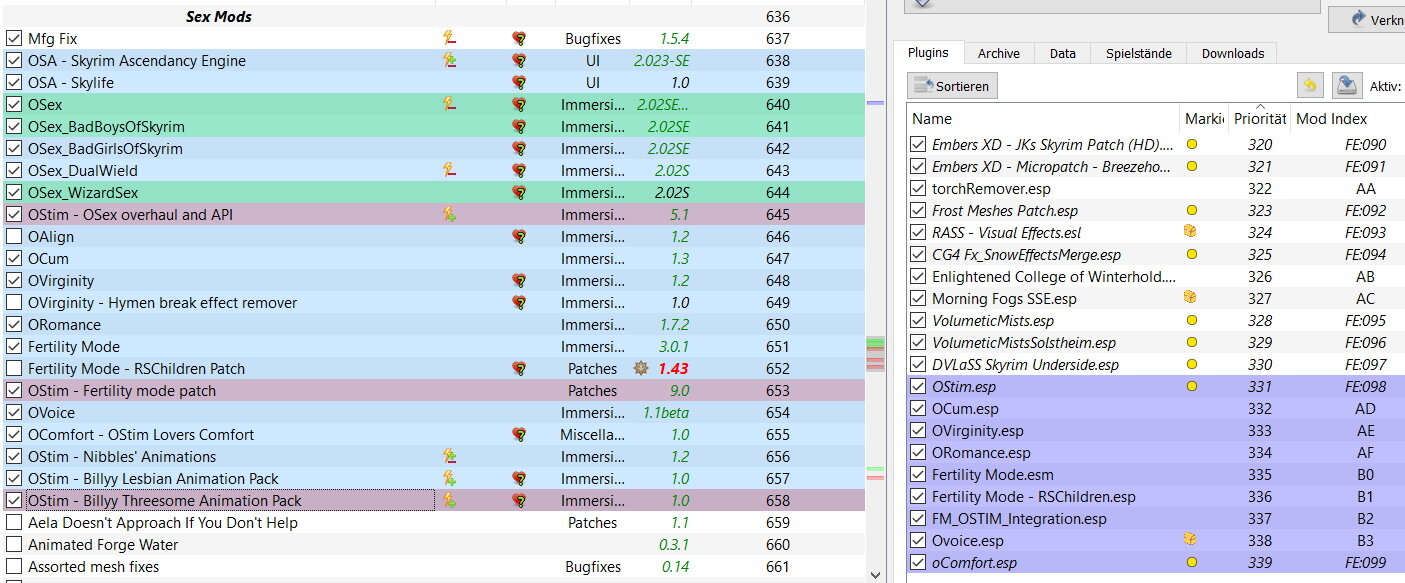Uncheck the torchRemover.esp plugin
The width and height of the screenshot is (1405, 583).
(918, 189)
